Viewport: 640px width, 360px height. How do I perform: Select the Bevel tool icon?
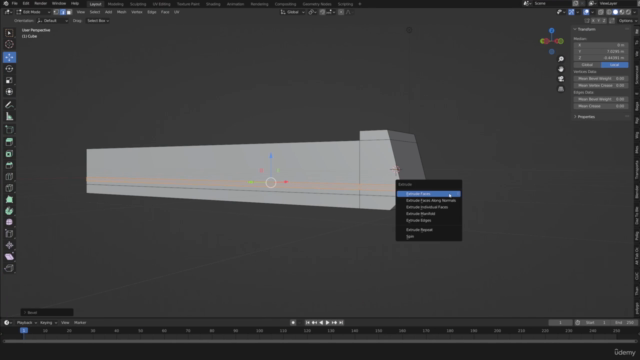point(9,165)
